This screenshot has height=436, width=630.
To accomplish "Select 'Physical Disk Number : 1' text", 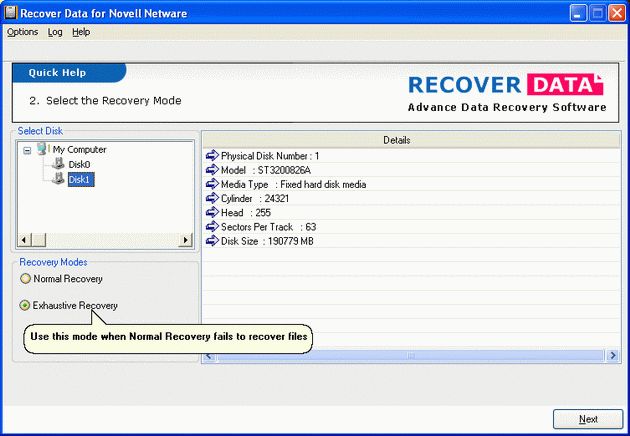I will point(270,156).
